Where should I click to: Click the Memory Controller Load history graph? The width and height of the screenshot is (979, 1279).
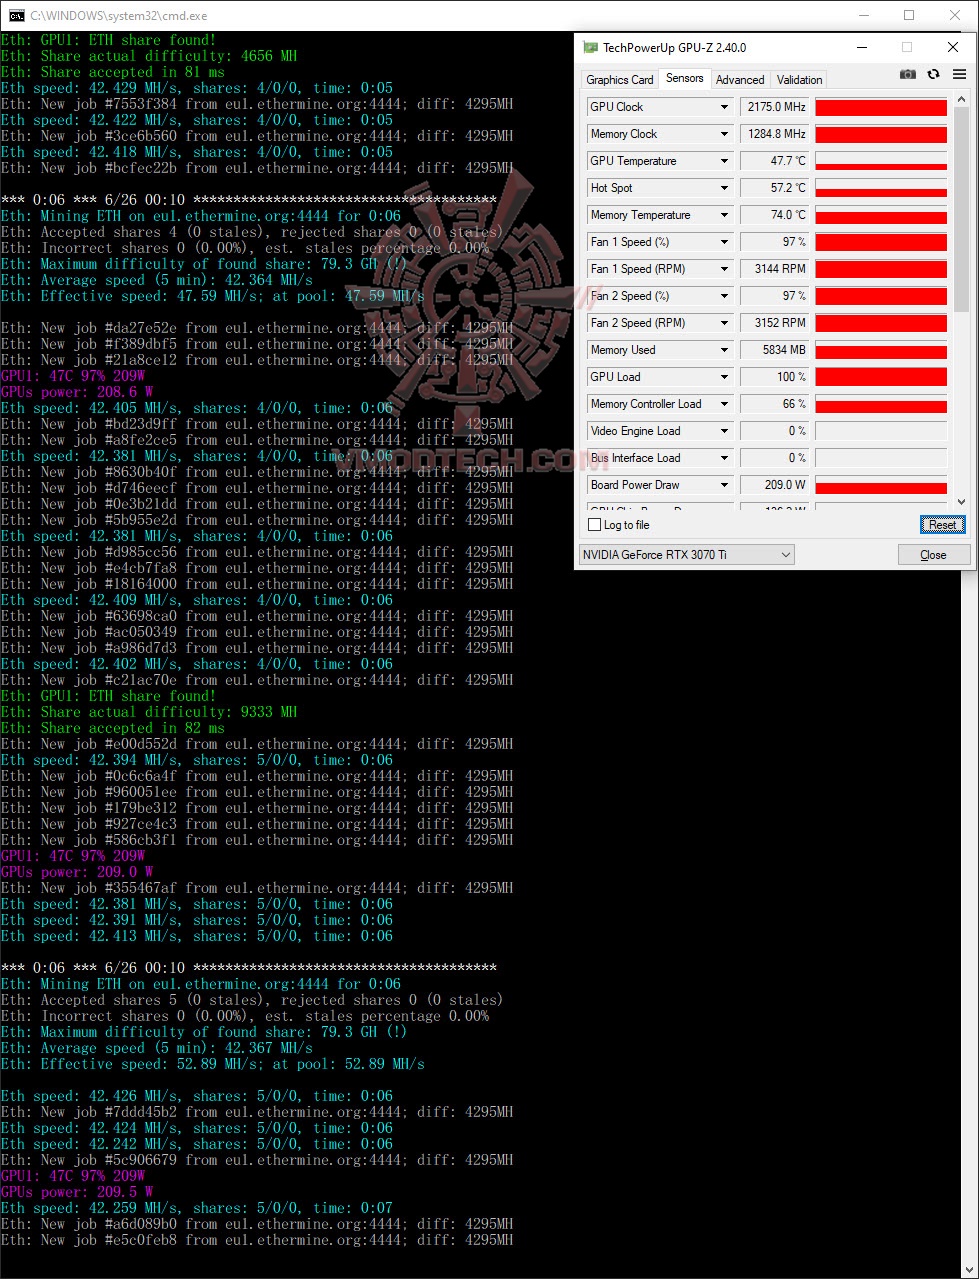point(881,404)
